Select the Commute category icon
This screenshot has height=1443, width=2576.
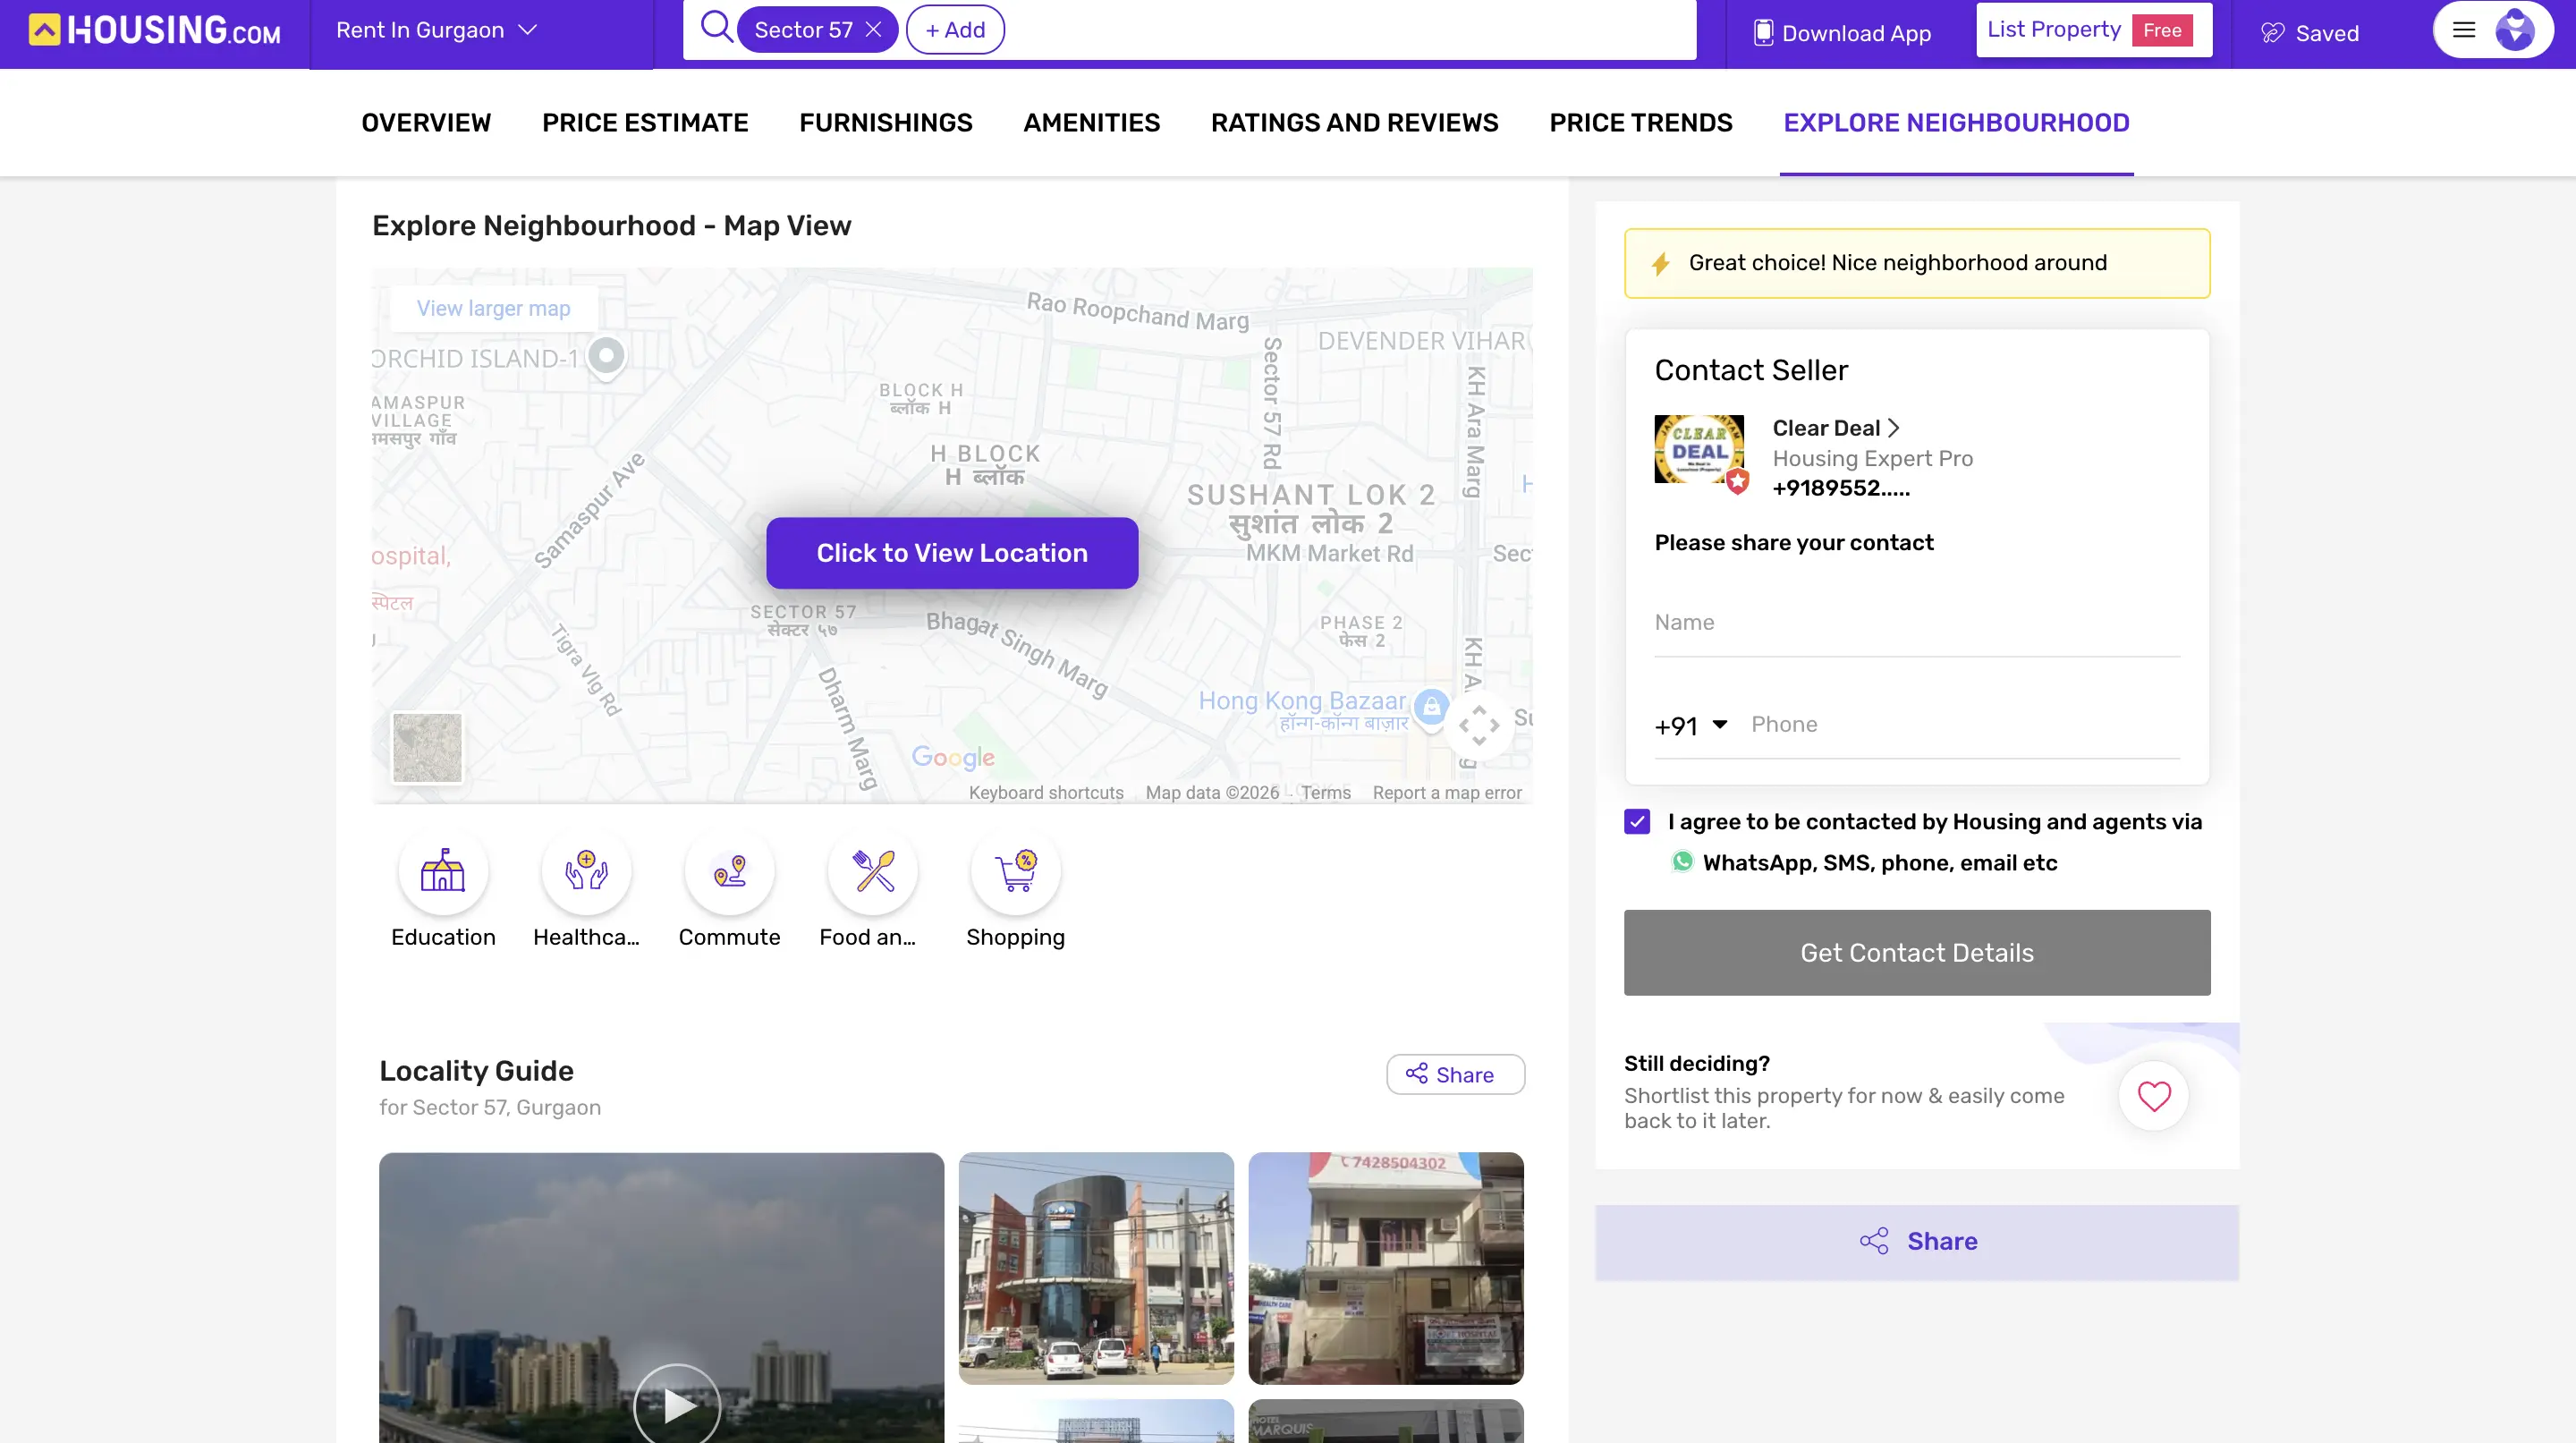tap(729, 871)
